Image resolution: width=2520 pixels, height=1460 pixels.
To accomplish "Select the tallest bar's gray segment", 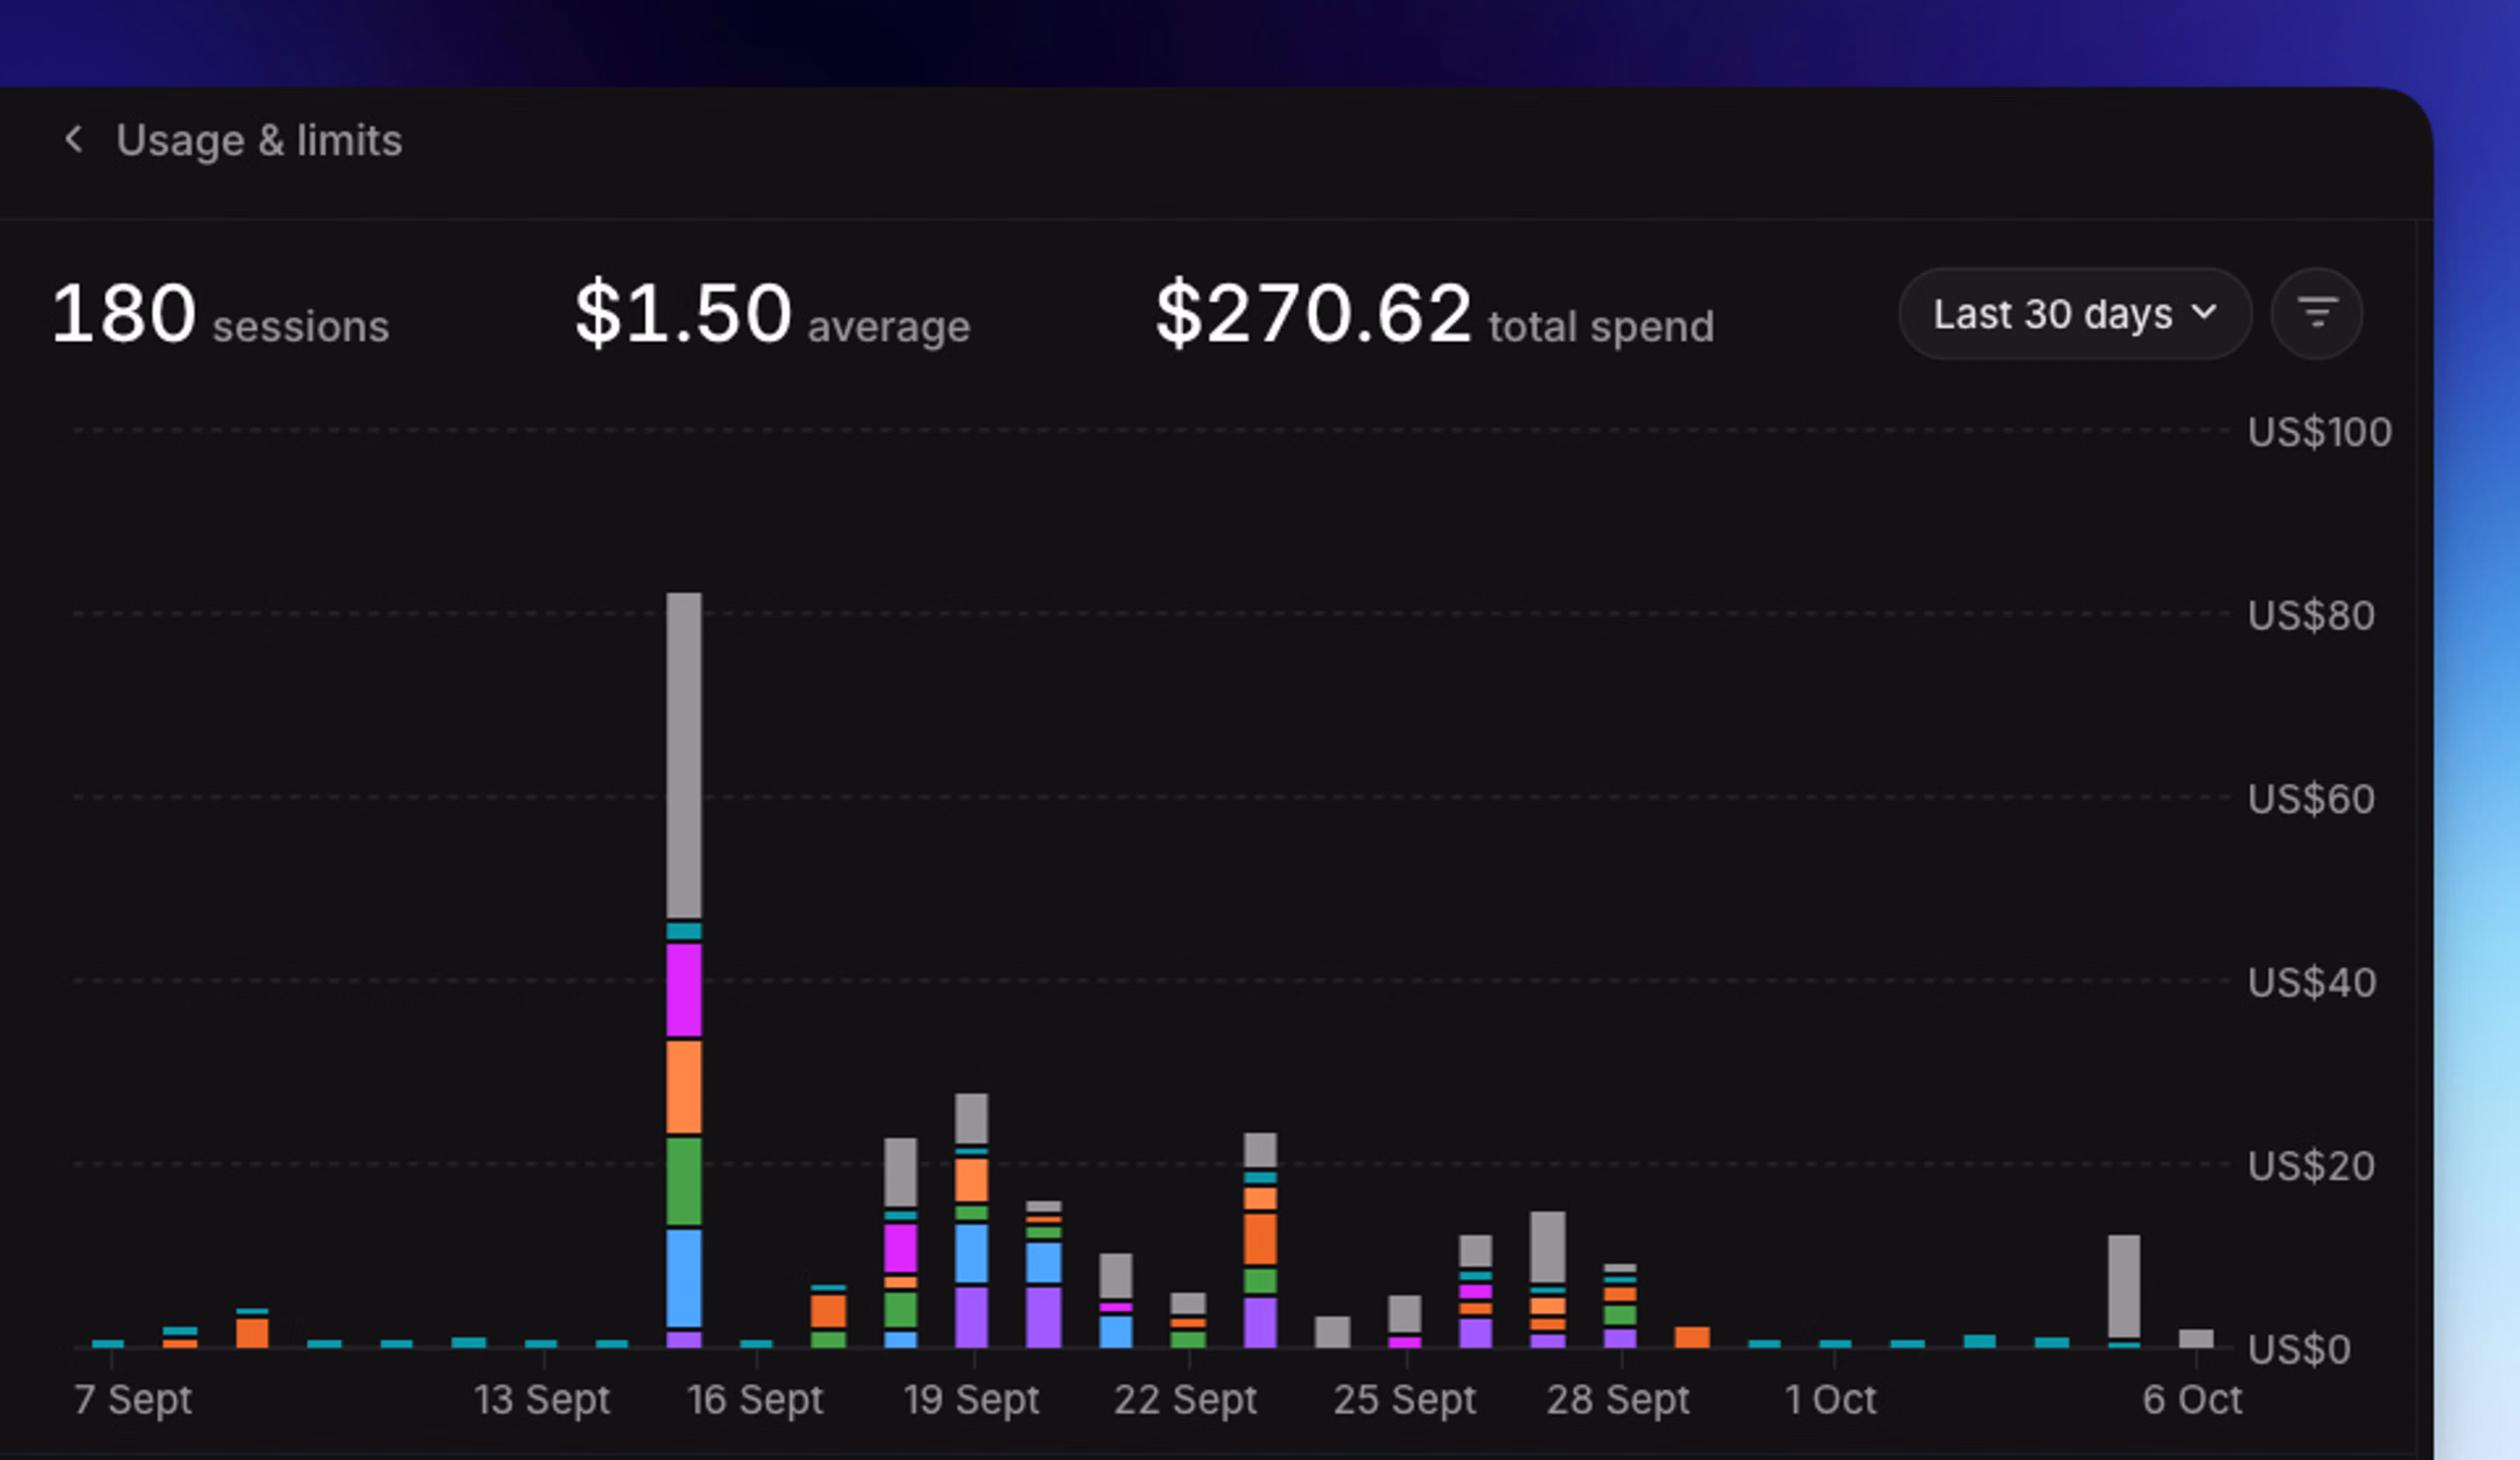I will point(684,755).
